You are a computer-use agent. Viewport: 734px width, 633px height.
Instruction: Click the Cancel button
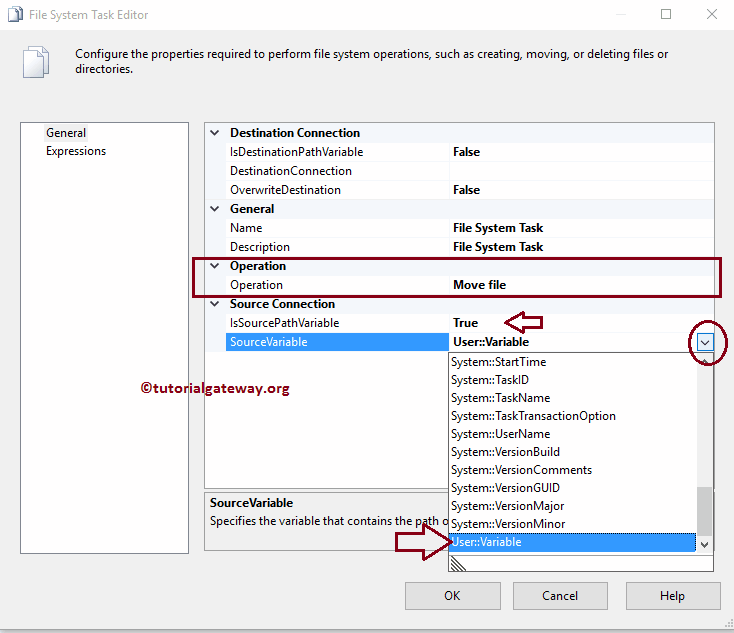pos(560,596)
